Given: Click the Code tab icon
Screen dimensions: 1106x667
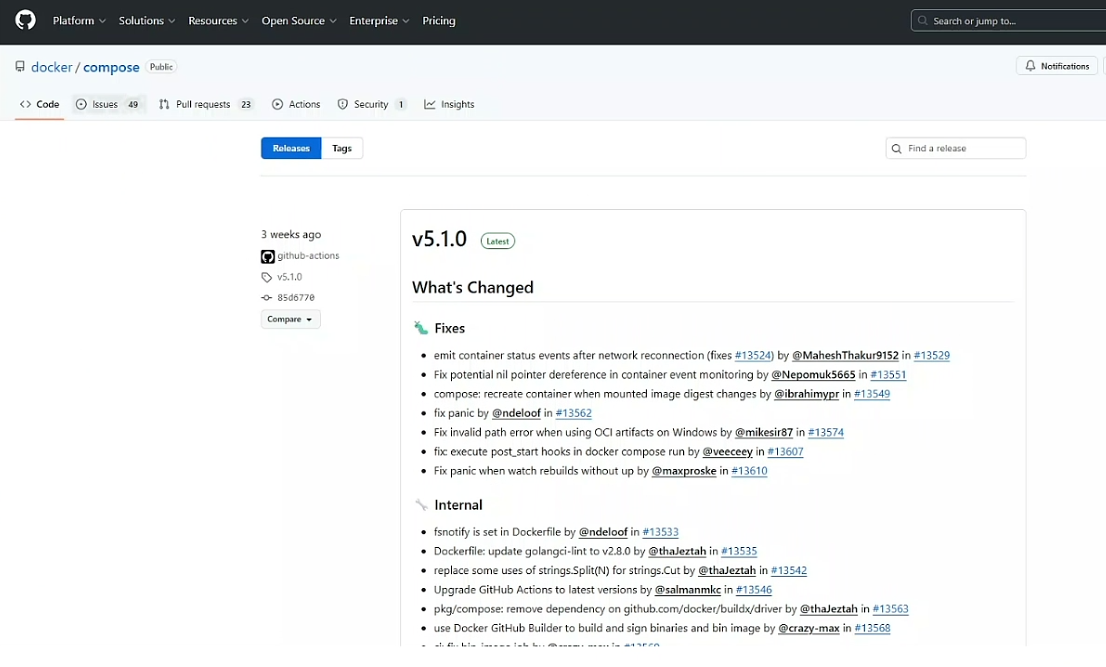Looking at the screenshot, I should pos(25,104).
